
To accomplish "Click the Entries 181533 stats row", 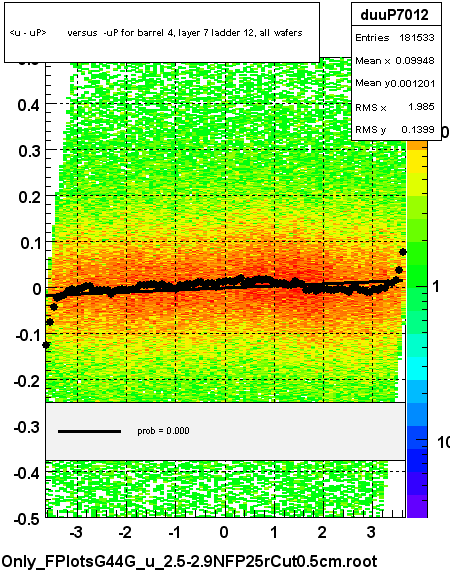I will coord(396,38).
